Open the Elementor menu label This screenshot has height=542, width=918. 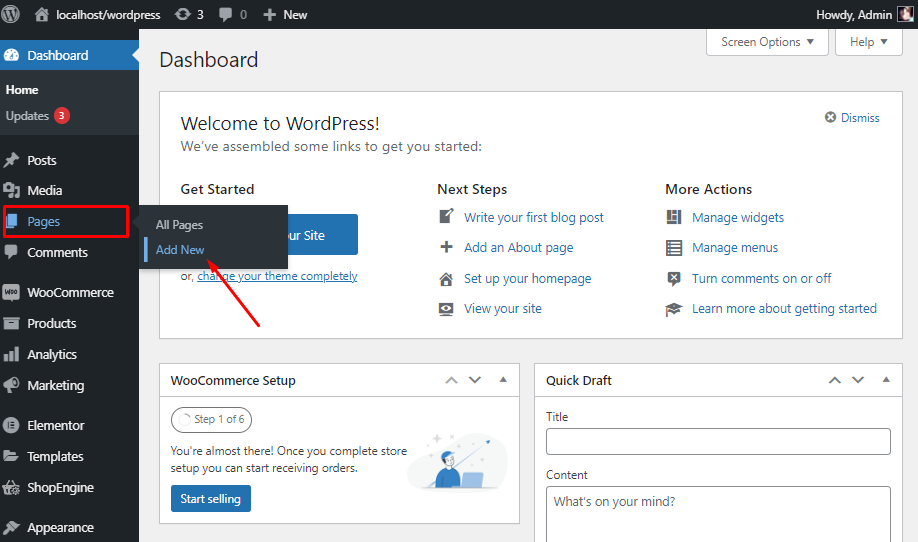click(56, 425)
